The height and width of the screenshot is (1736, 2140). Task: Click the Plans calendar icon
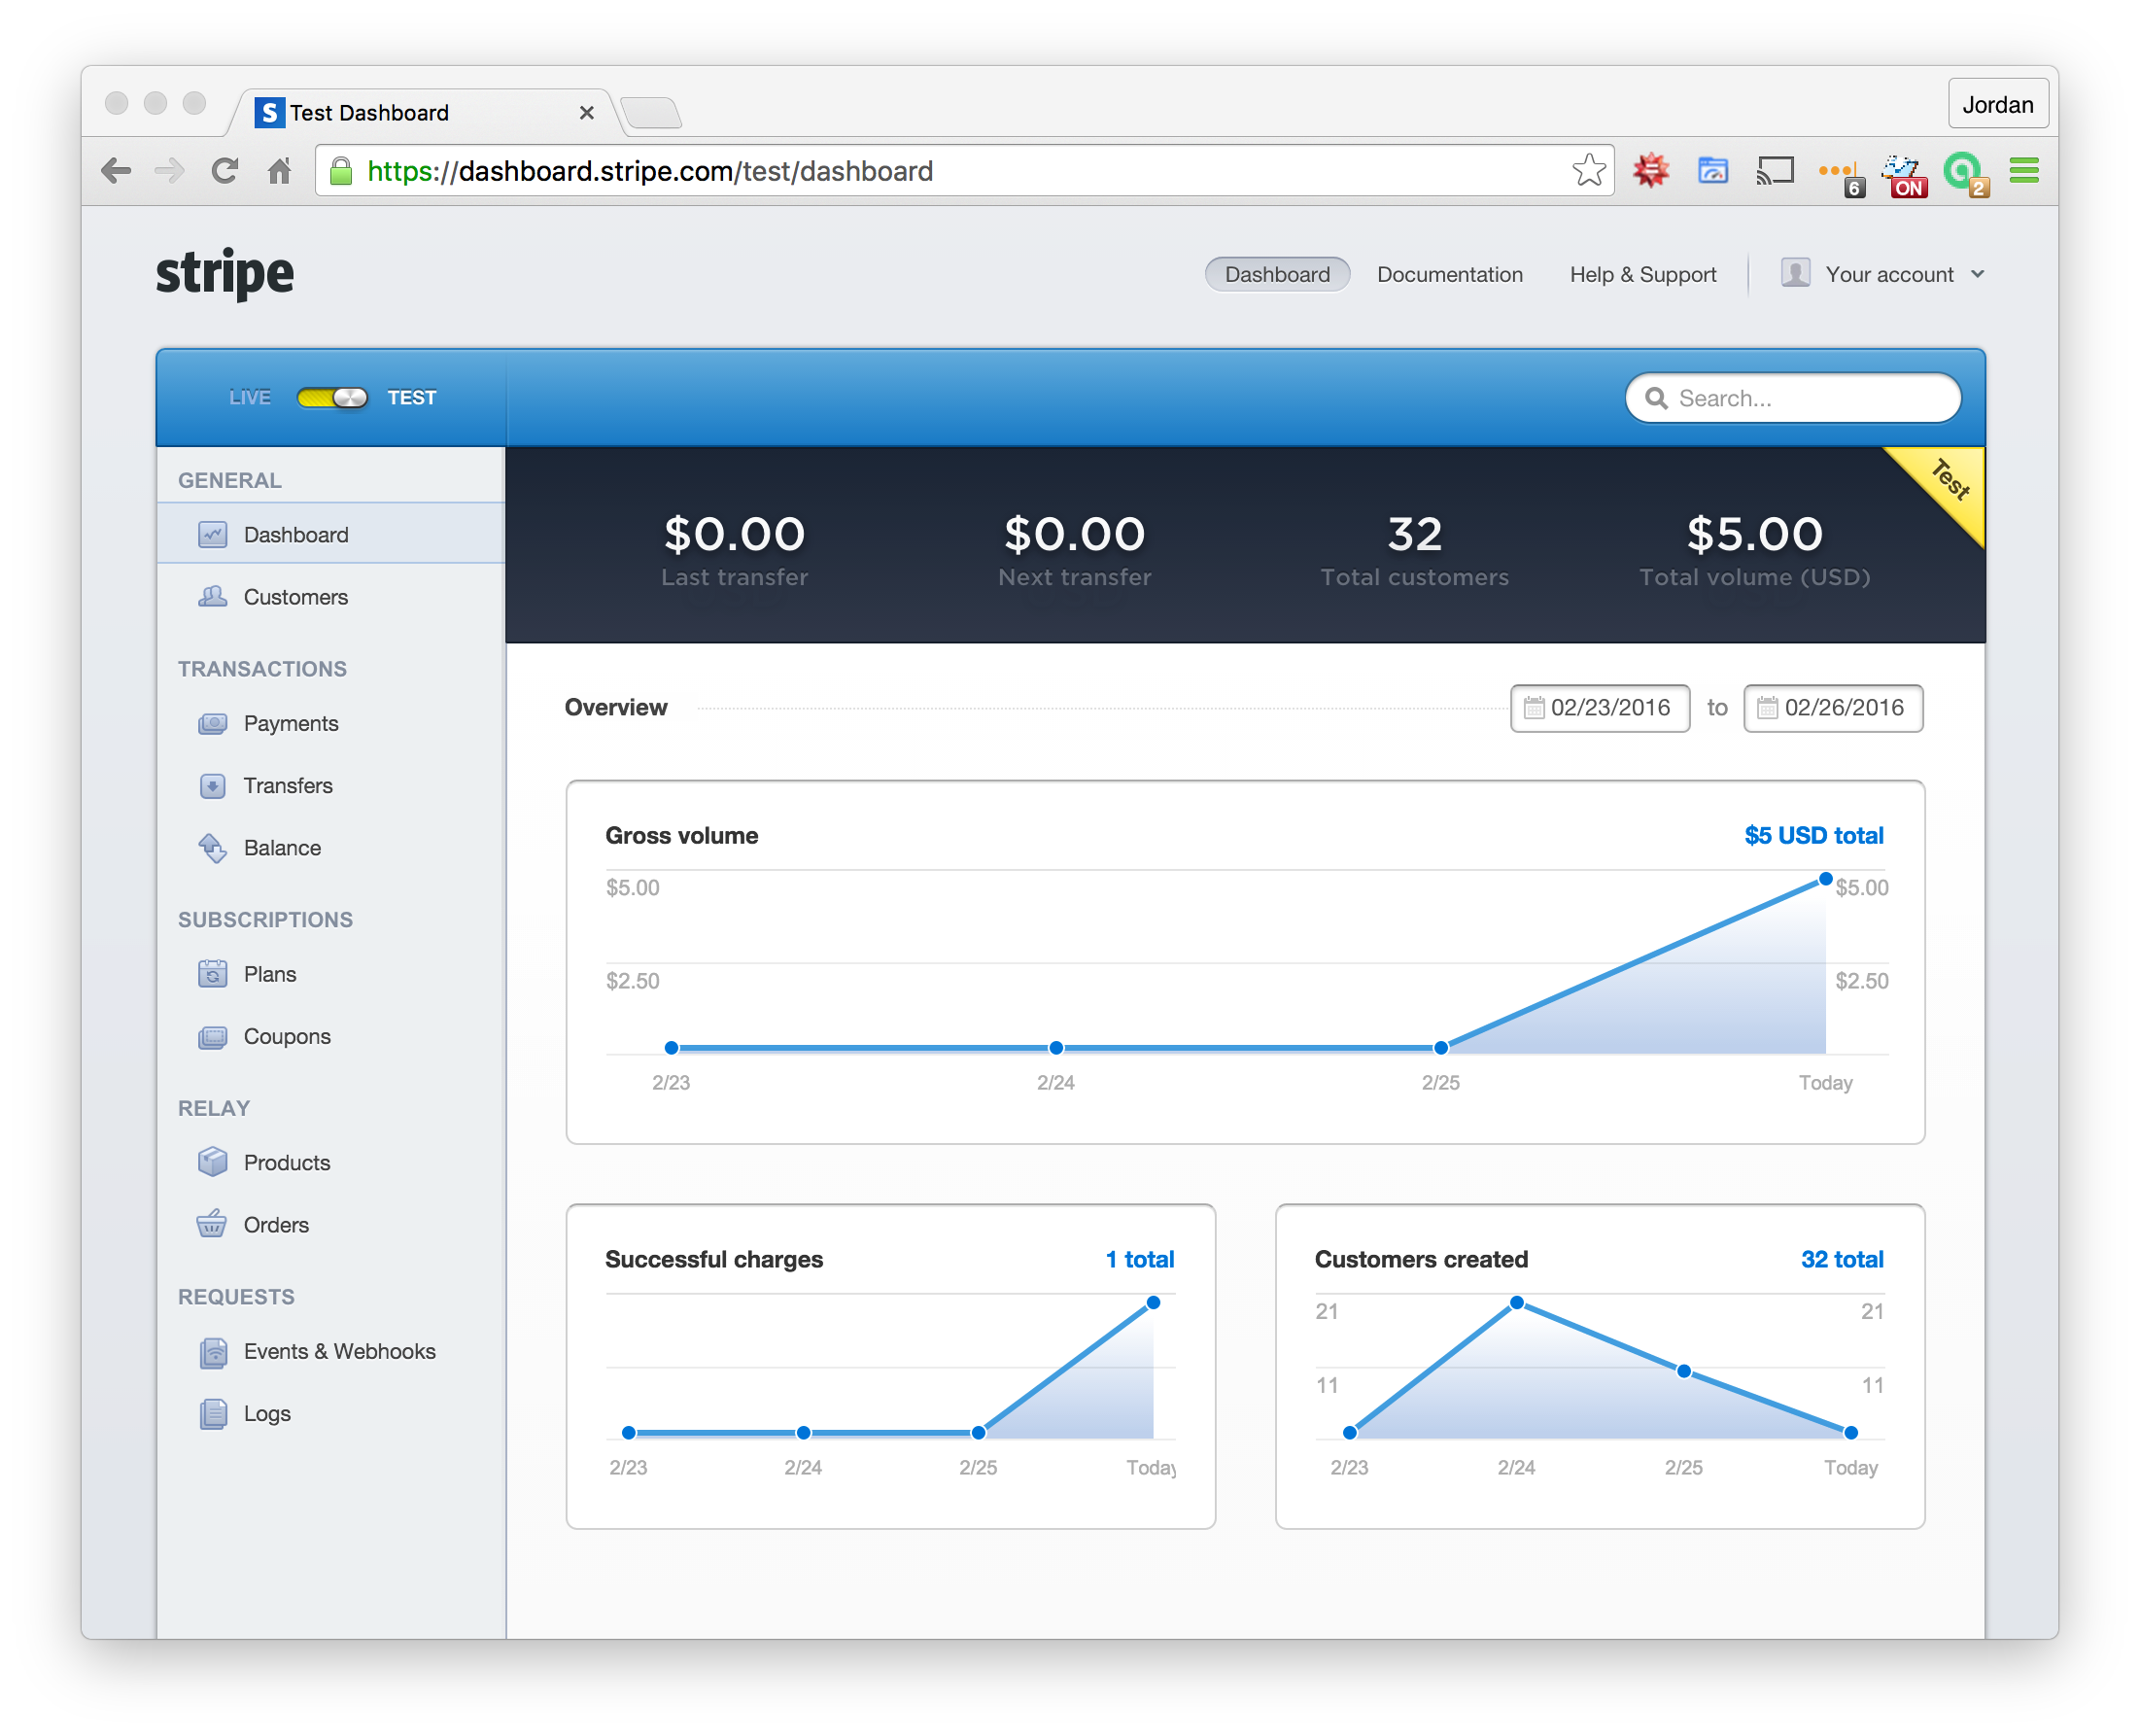tap(212, 974)
